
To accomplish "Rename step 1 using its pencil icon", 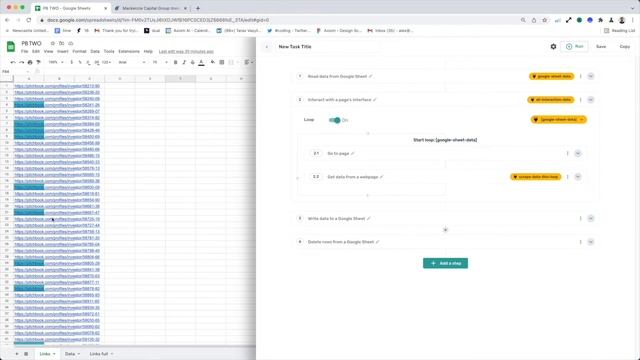I will [x=371, y=76].
